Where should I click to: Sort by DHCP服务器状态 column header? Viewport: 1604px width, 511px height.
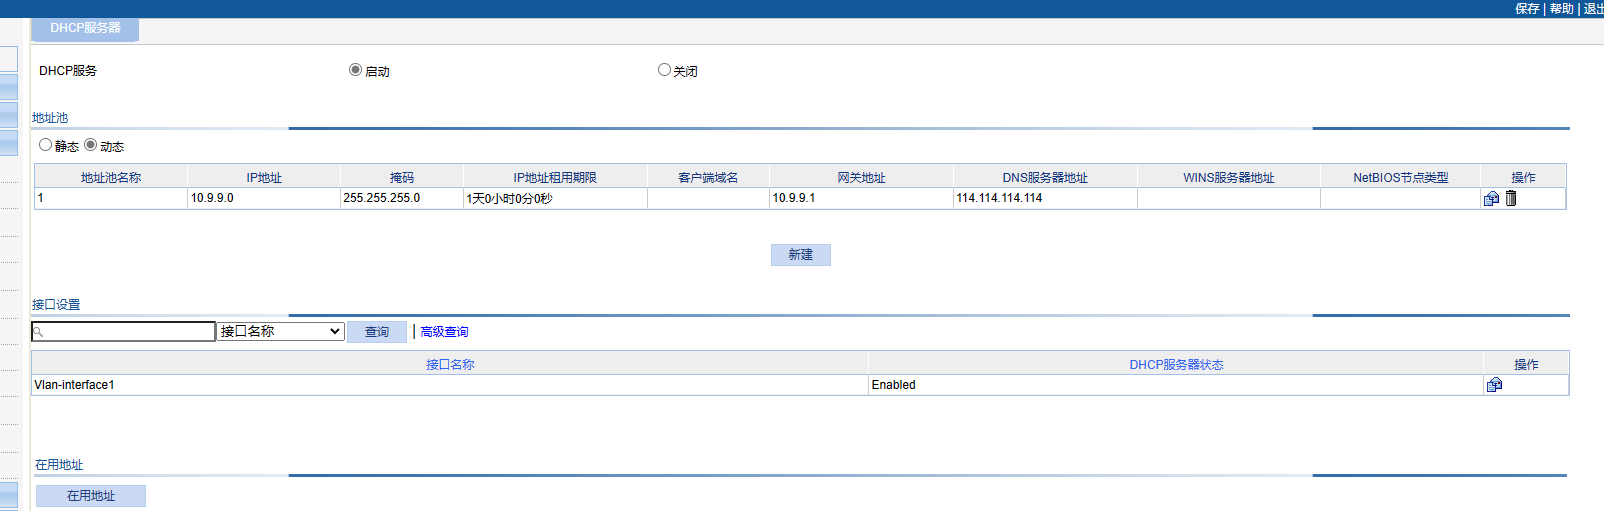(1176, 364)
